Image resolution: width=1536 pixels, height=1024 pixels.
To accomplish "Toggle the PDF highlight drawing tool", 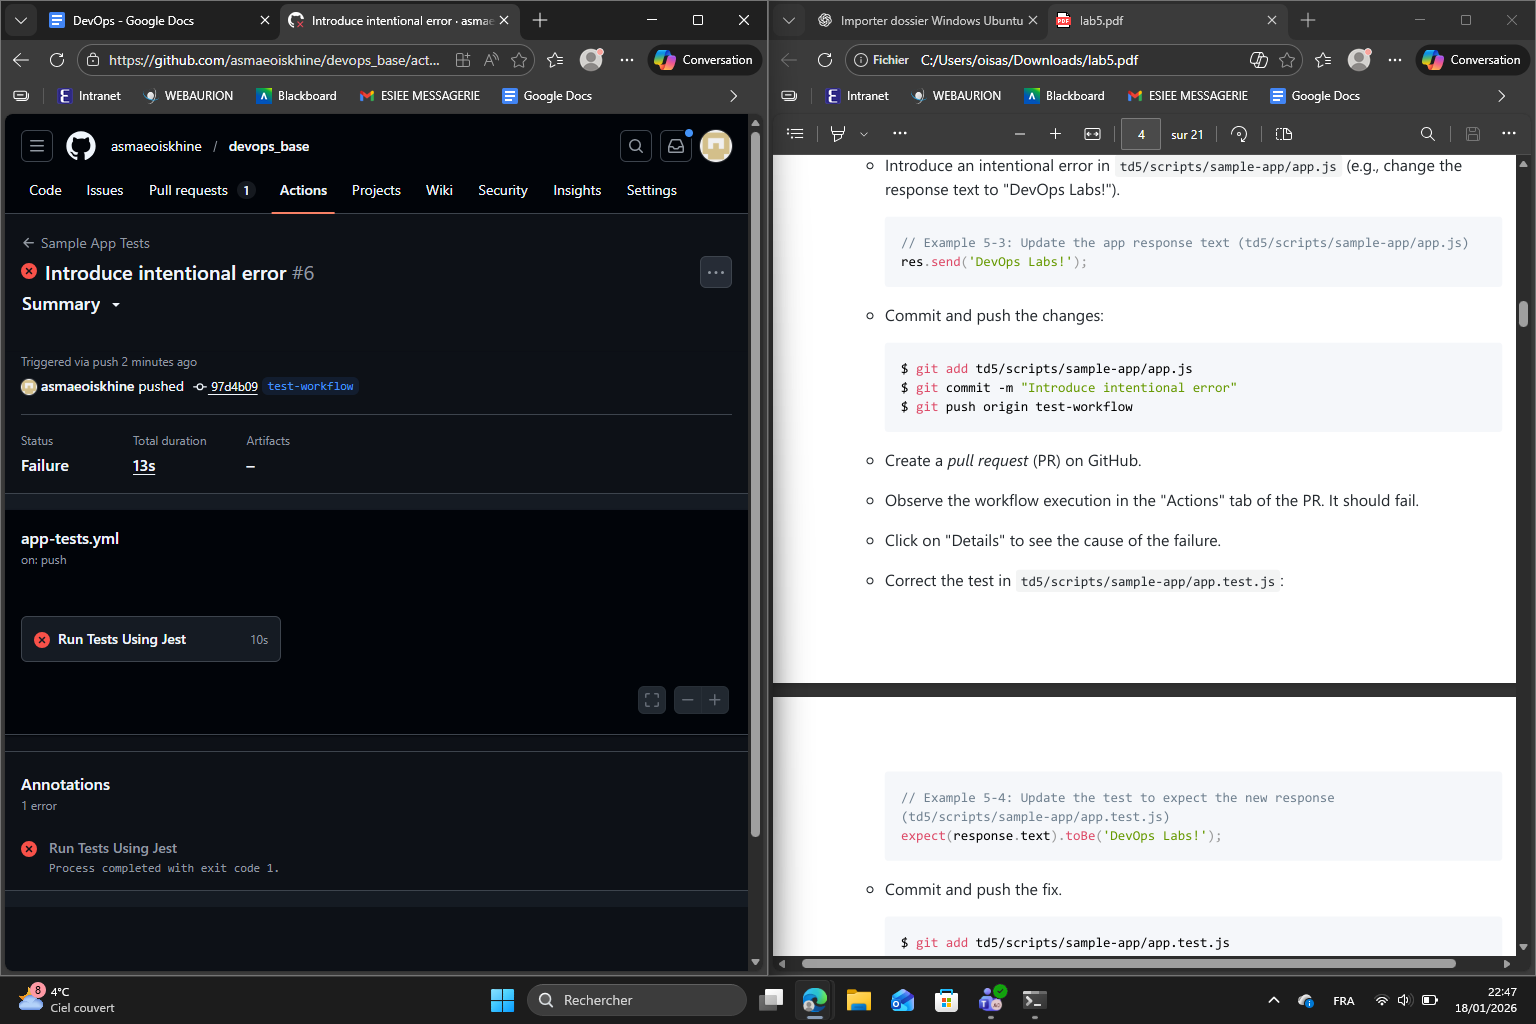I will [838, 133].
